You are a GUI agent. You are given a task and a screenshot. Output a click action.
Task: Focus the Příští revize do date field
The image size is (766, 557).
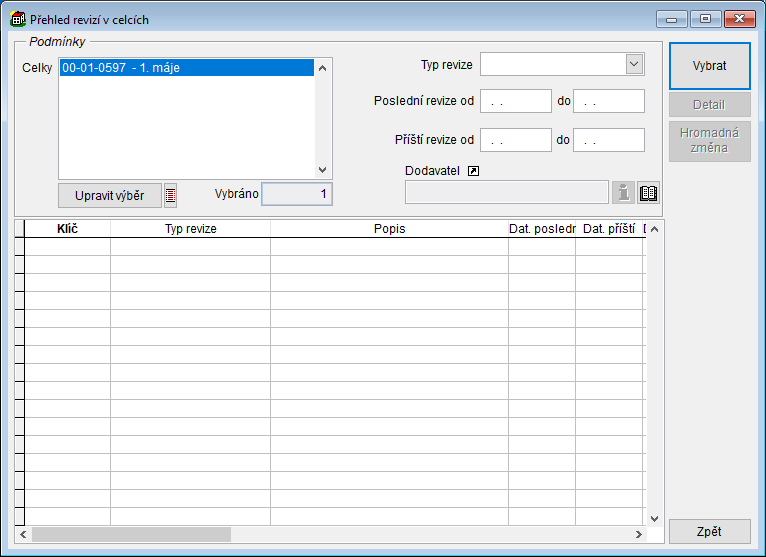(608, 140)
